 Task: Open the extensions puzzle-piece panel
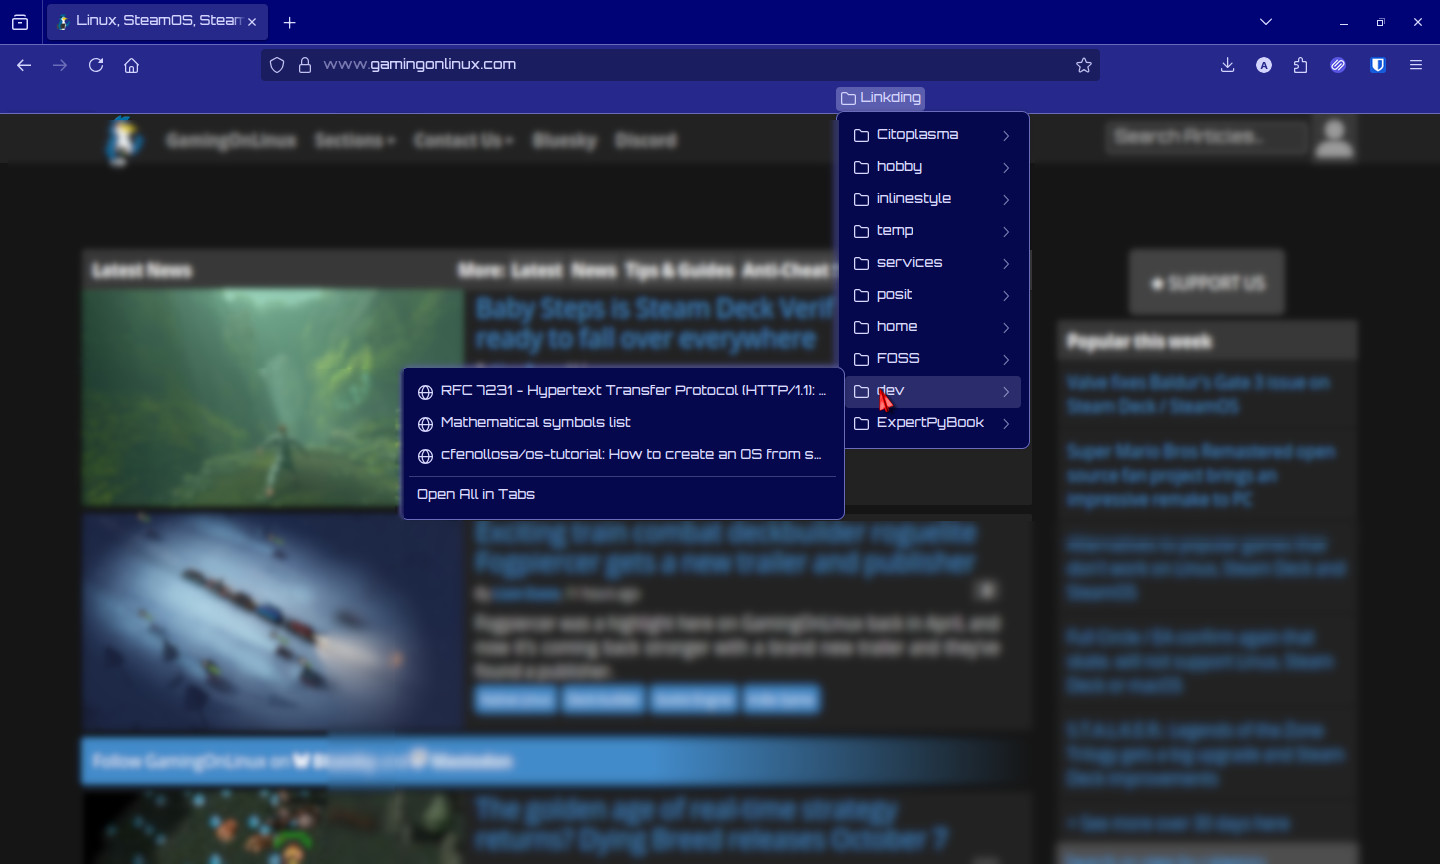click(1300, 65)
